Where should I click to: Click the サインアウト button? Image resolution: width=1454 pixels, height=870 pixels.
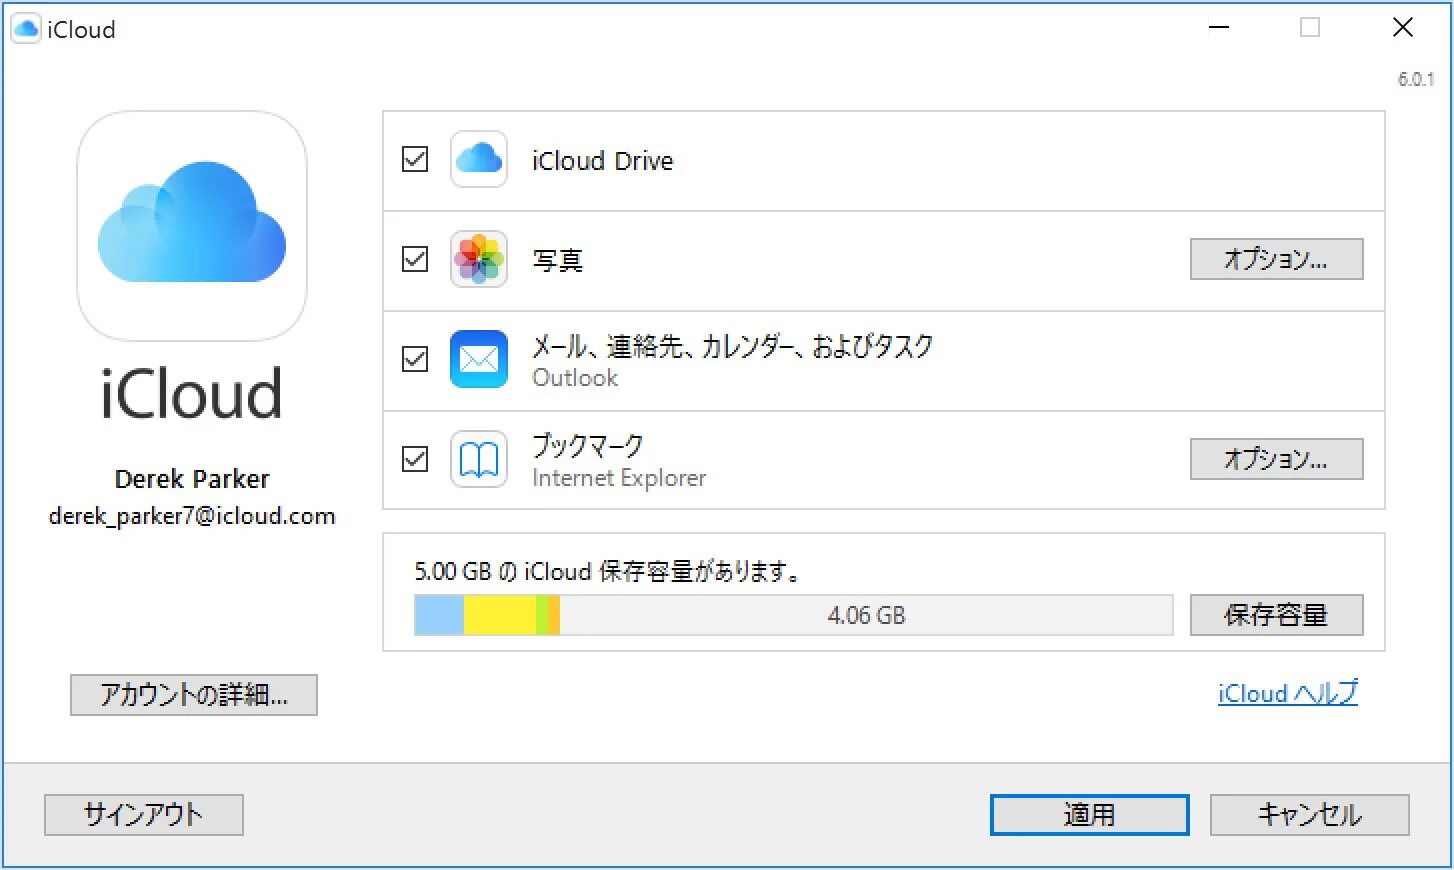(x=144, y=815)
